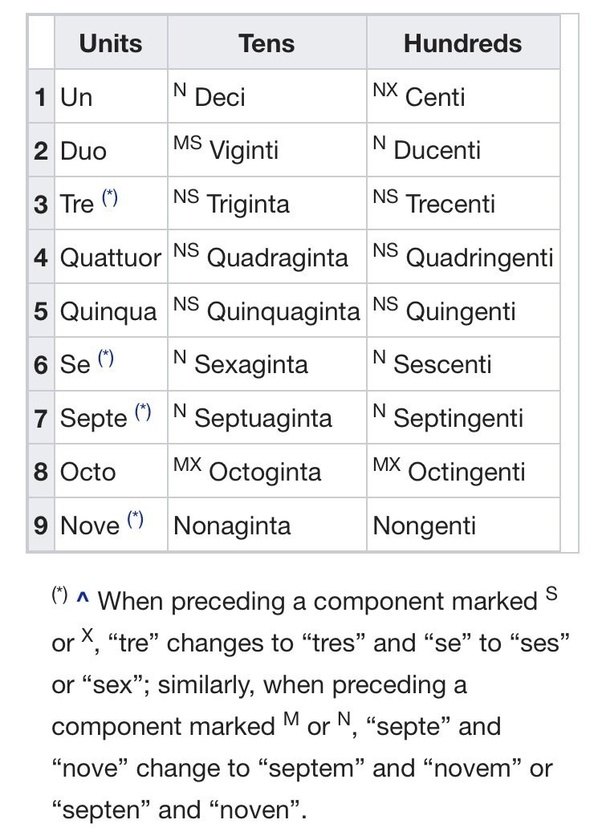
Task: Click the Units column header
Action: 111,43
